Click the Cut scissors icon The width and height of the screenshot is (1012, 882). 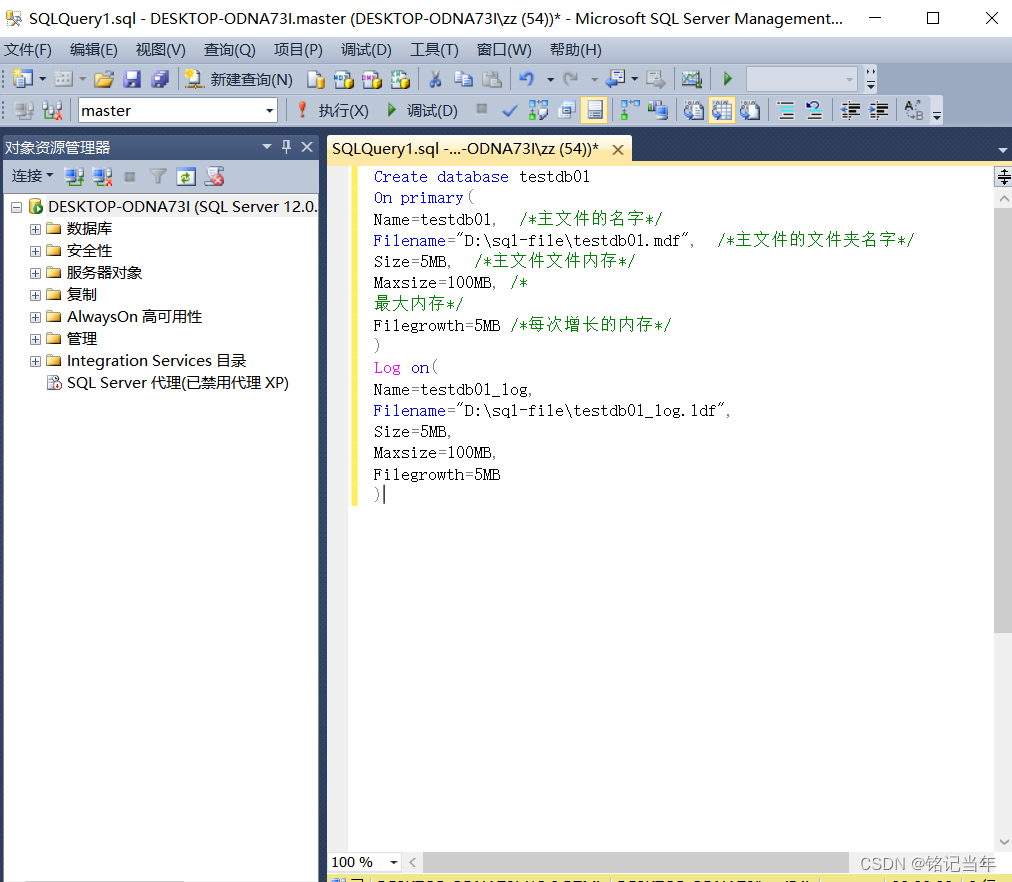435,79
